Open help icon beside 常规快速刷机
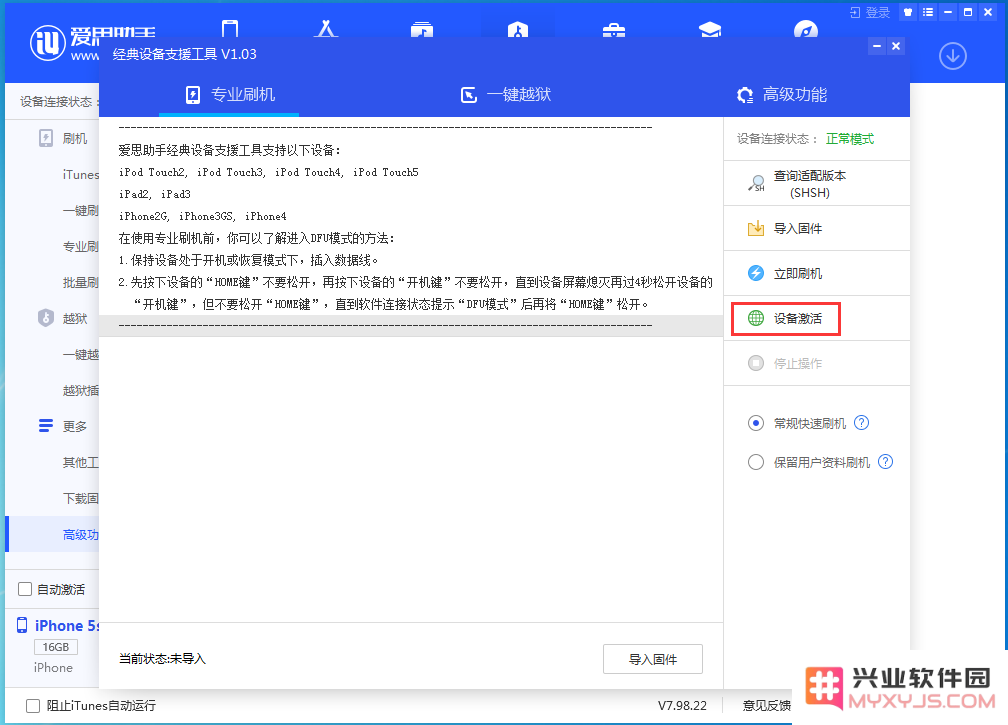The image size is (1008, 725). pos(861,422)
